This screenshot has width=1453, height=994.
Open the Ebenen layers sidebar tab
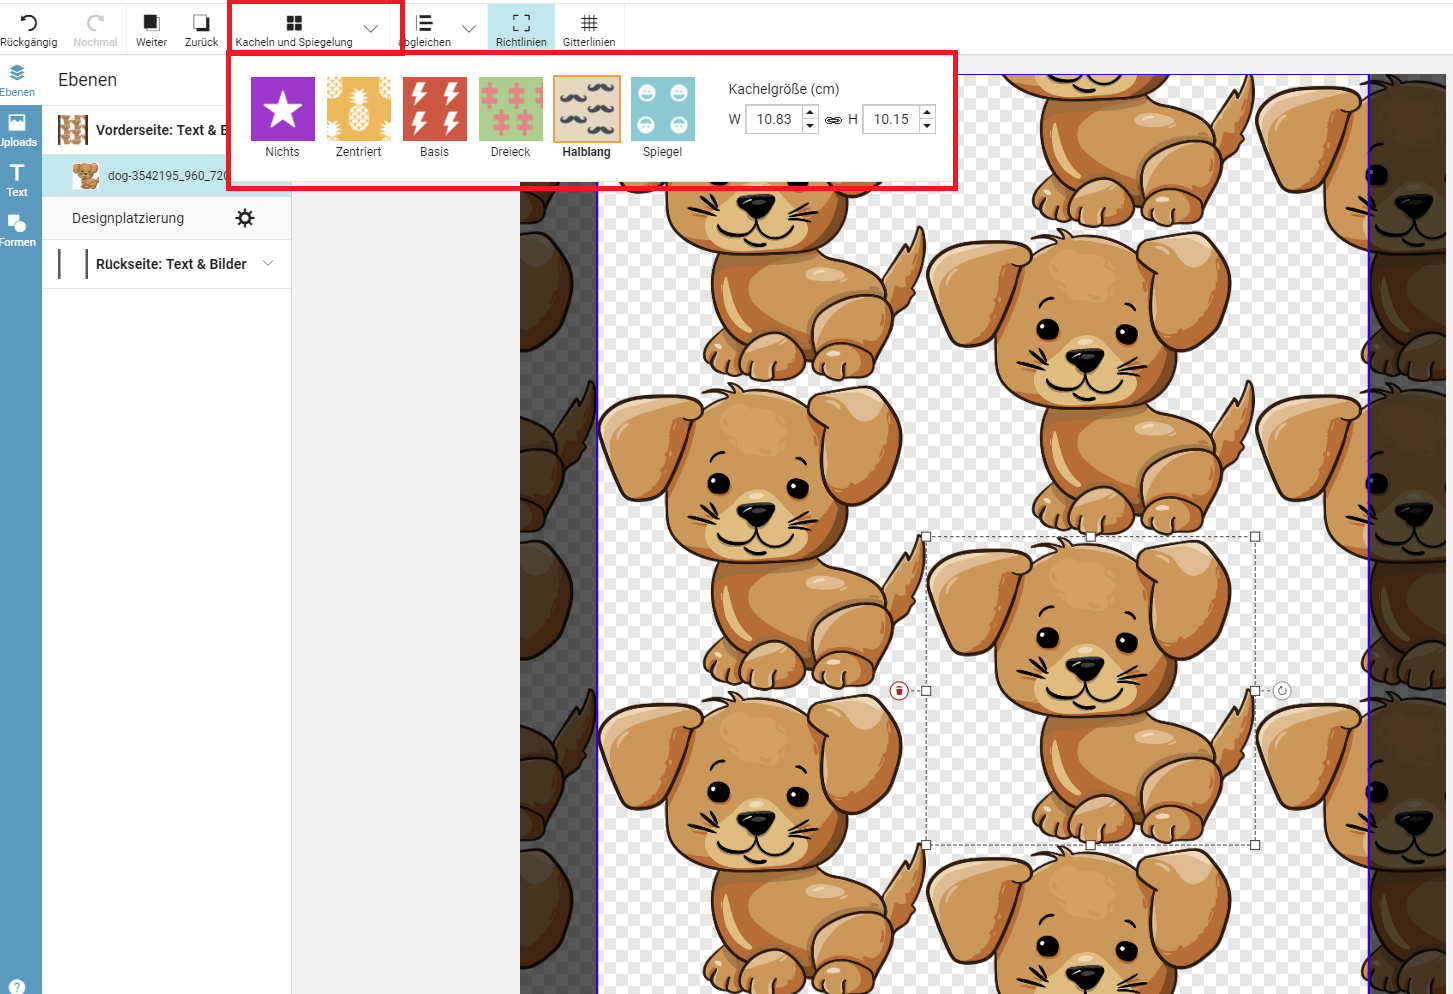[17, 80]
